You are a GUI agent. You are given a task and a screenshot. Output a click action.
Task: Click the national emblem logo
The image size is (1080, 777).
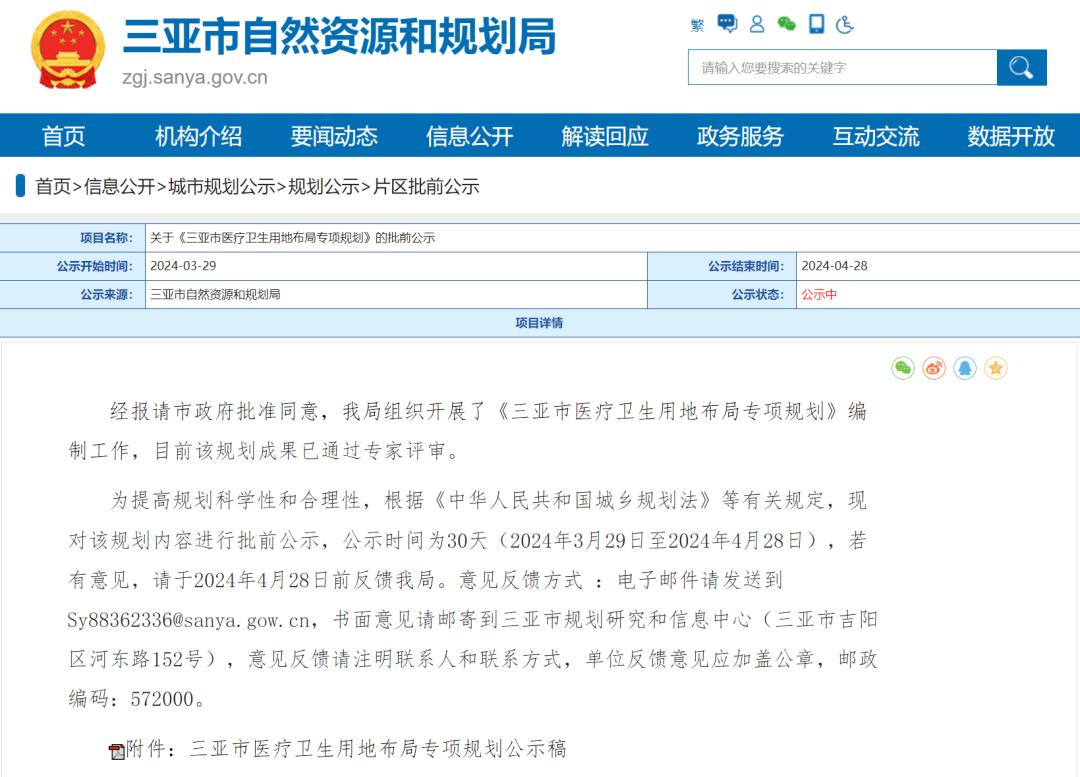[x=68, y=50]
